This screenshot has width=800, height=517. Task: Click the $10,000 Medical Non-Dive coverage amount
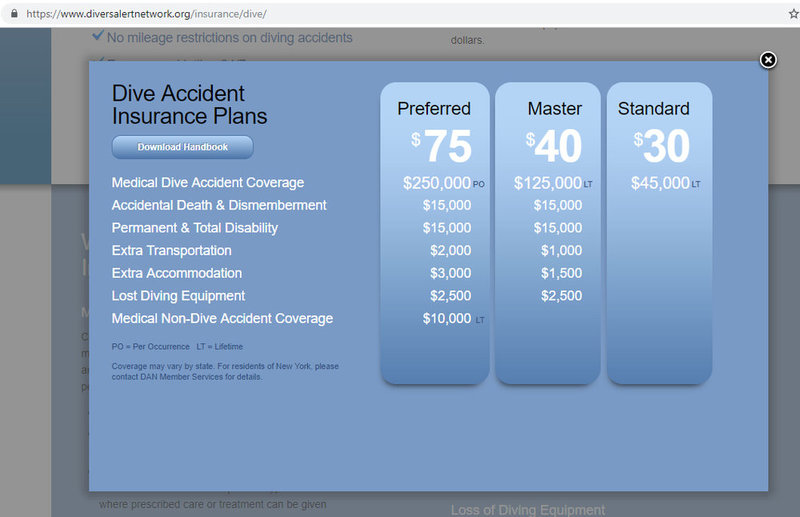click(447, 318)
